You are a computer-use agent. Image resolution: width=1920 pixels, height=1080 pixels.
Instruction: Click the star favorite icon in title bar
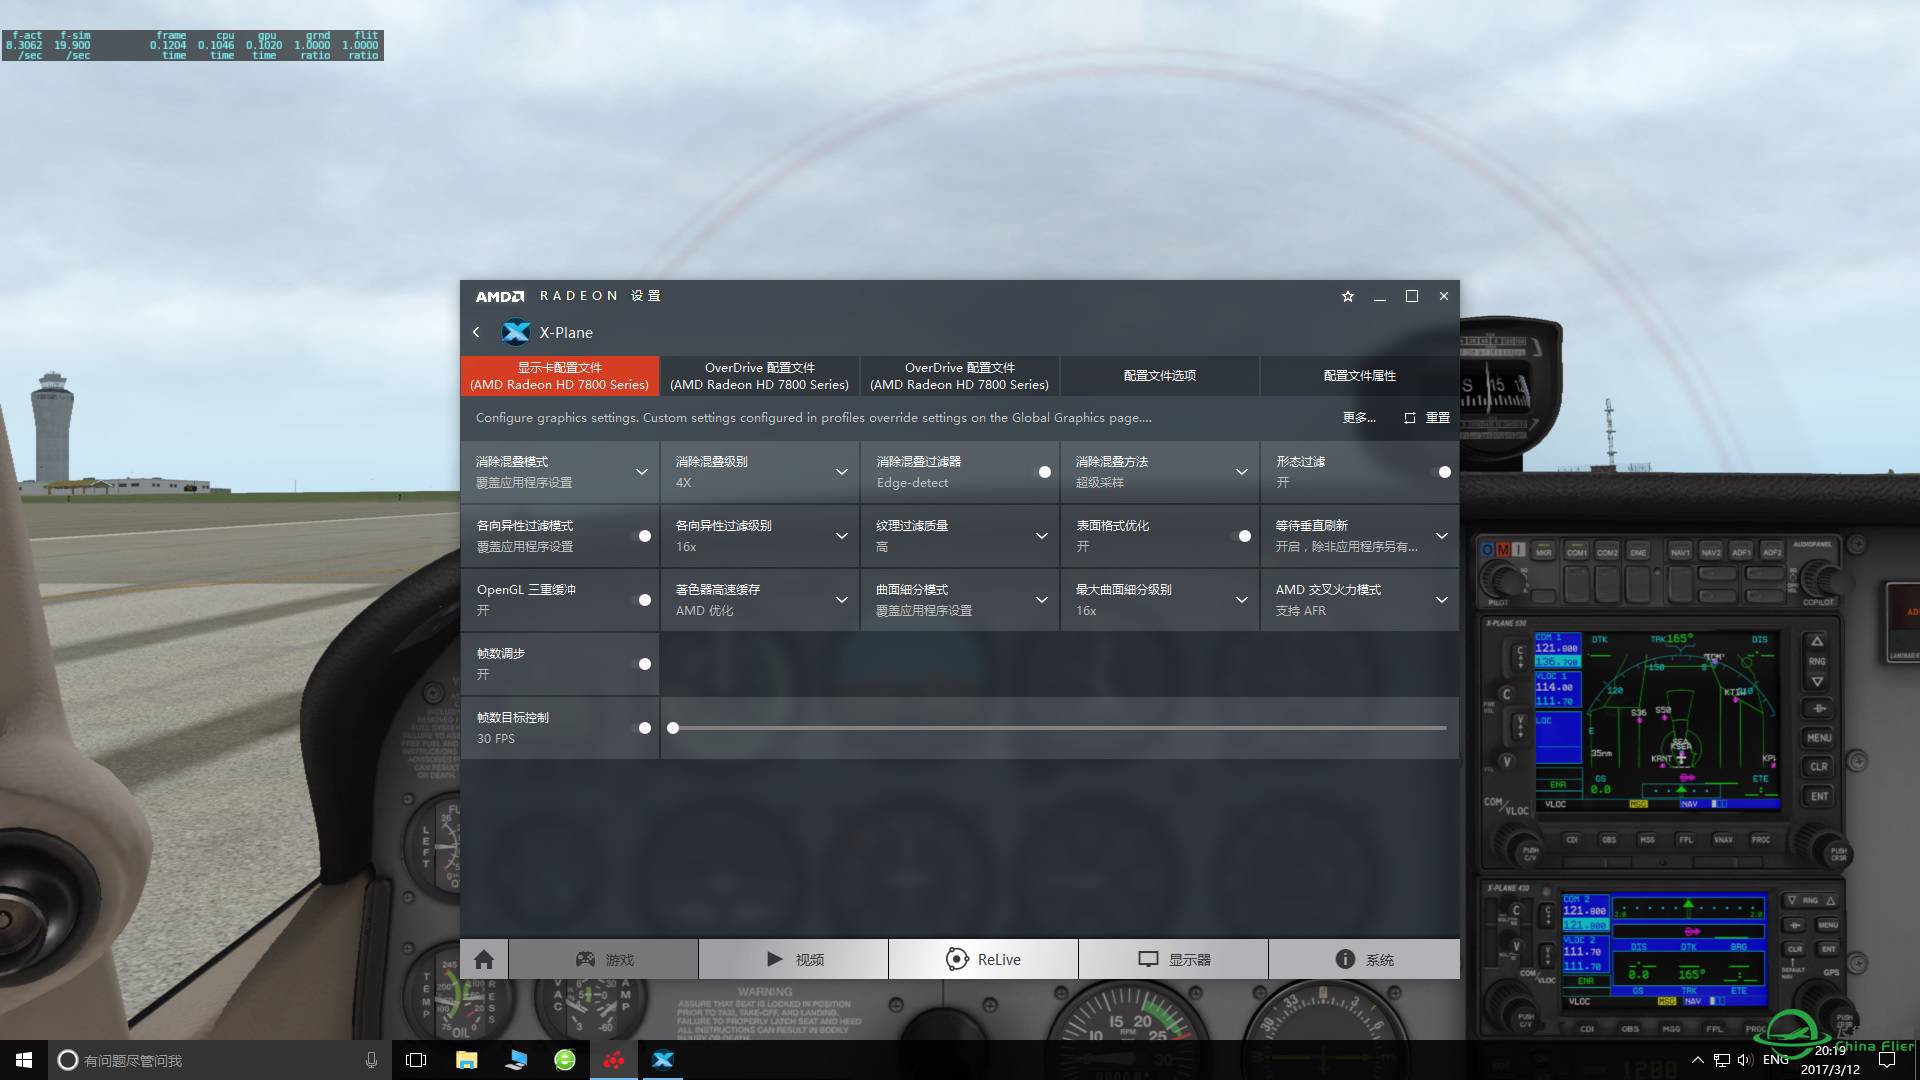coord(1347,296)
